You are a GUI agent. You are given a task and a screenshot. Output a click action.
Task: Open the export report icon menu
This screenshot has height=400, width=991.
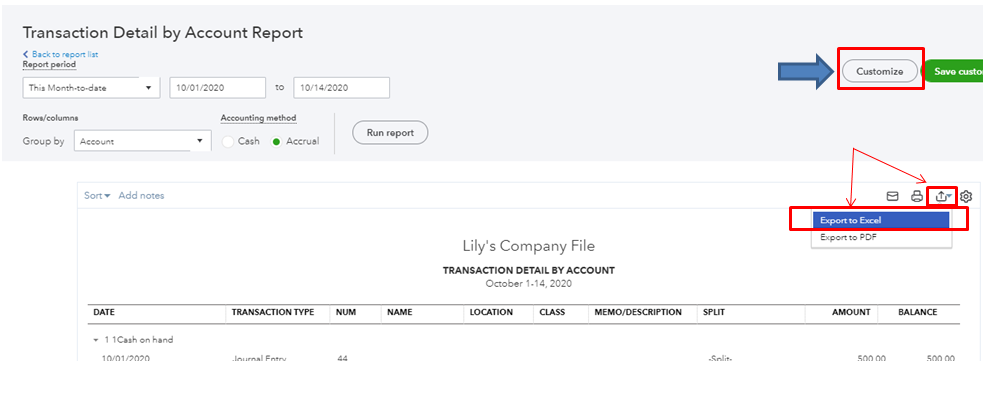(942, 196)
